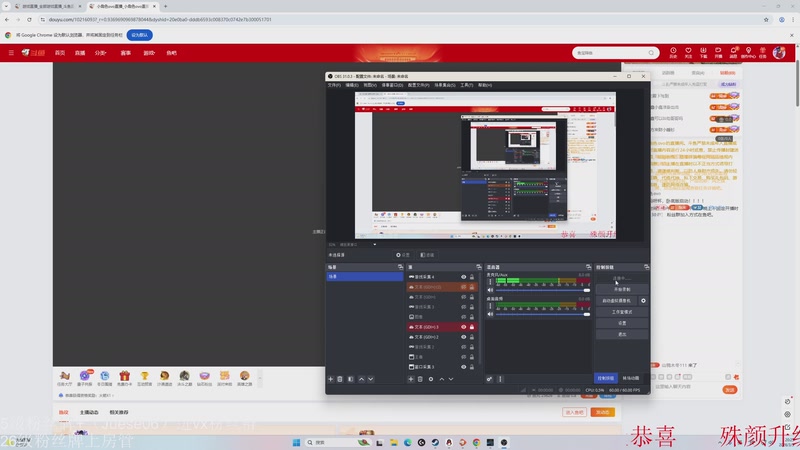800x450 pixels.
Task: Add a new scene with the plus icon
Action: point(331,379)
